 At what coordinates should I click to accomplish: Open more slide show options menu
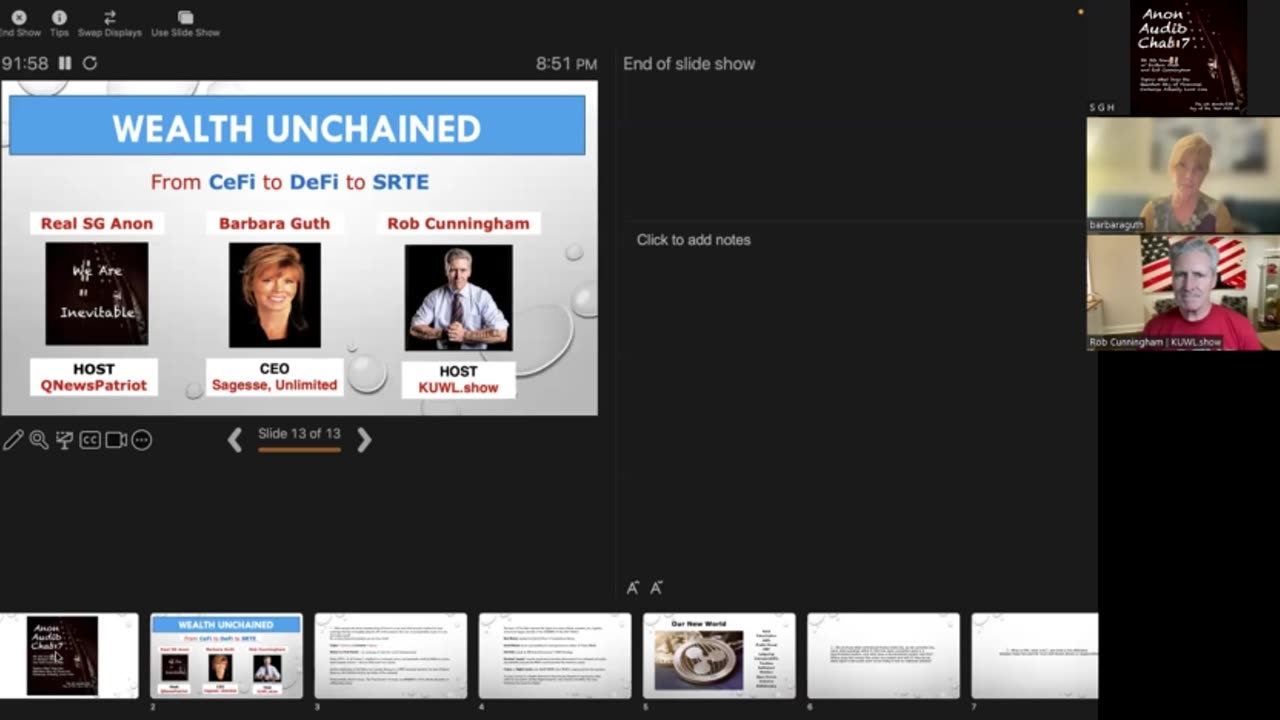pyautogui.click(x=142, y=440)
